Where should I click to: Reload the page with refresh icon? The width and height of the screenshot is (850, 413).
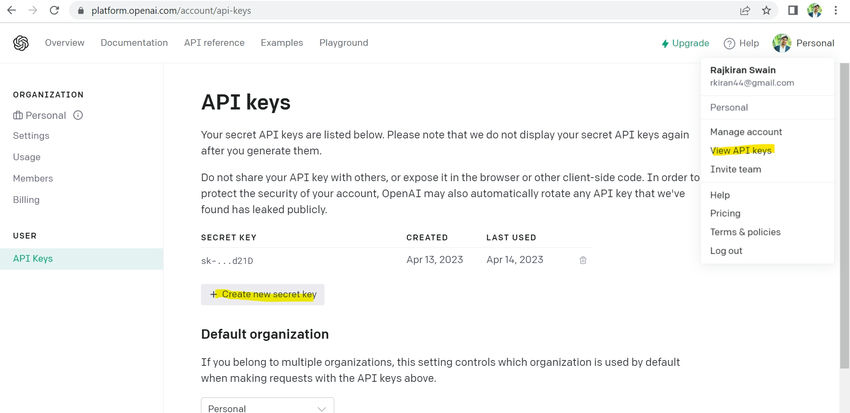click(x=54, y=10)
